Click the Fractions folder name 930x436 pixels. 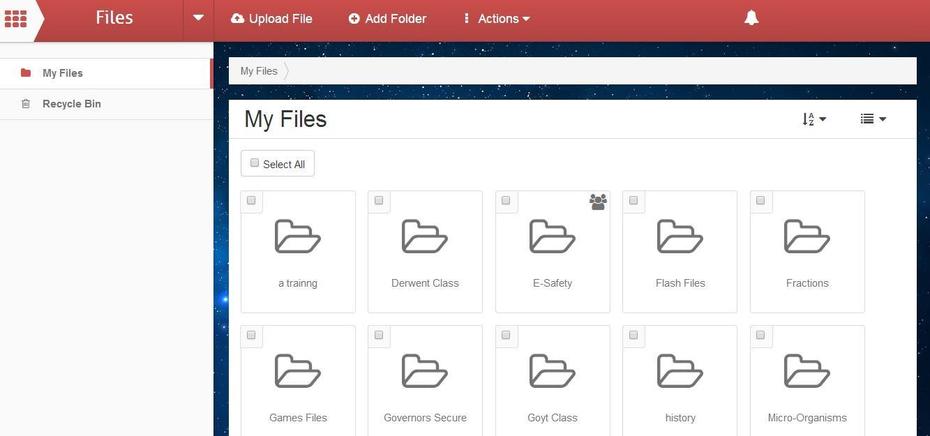[x=807, y=284]
